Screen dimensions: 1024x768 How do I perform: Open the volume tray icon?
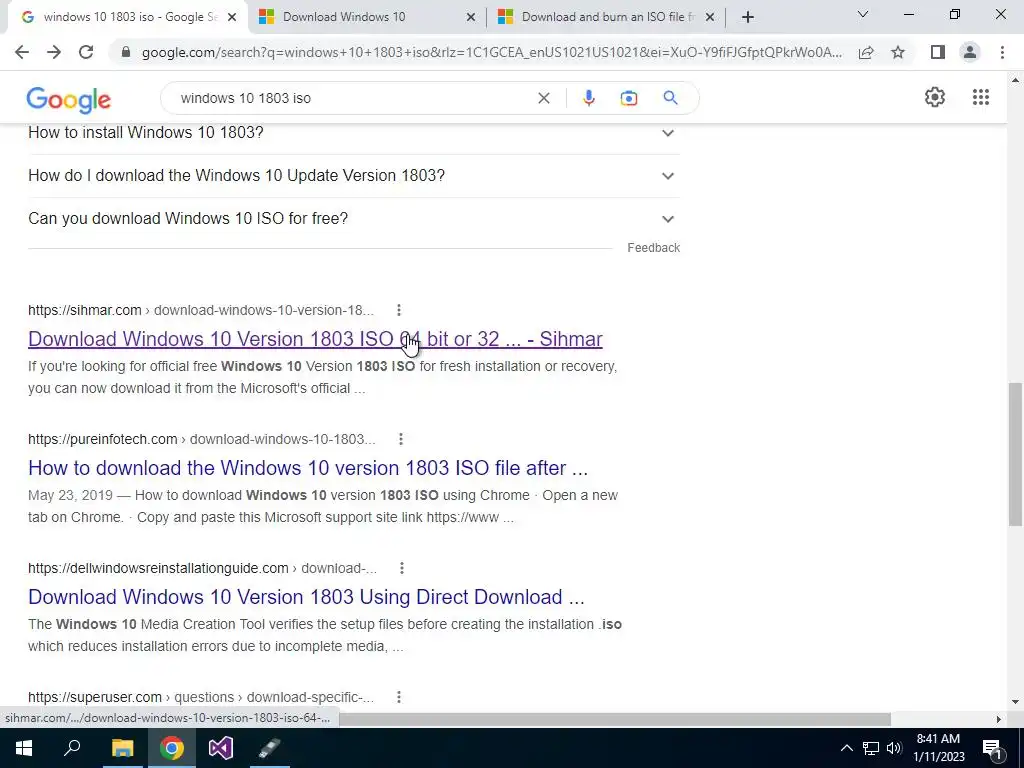point(894,748)
